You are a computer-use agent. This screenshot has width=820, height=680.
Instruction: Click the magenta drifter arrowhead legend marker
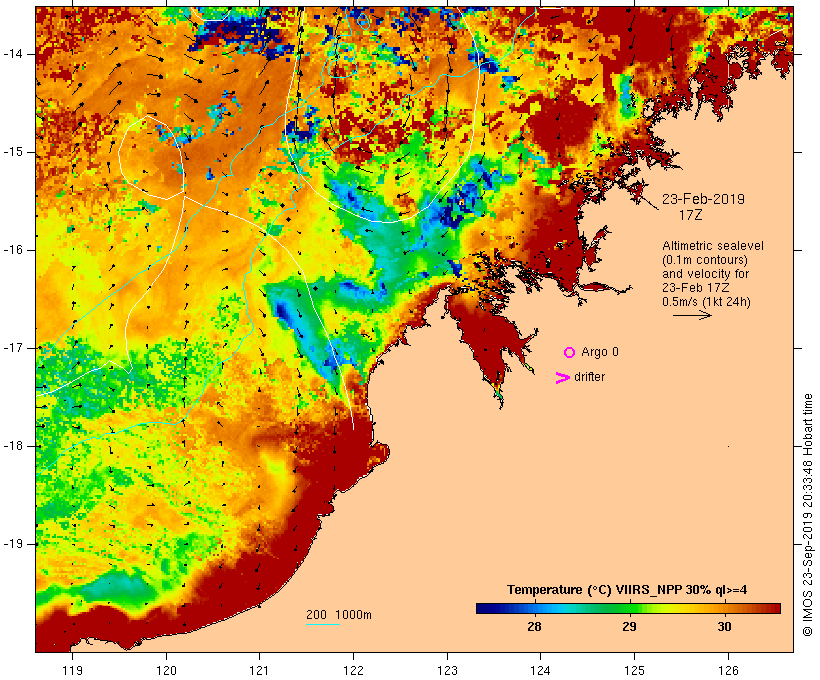click(x=562, y=378)
